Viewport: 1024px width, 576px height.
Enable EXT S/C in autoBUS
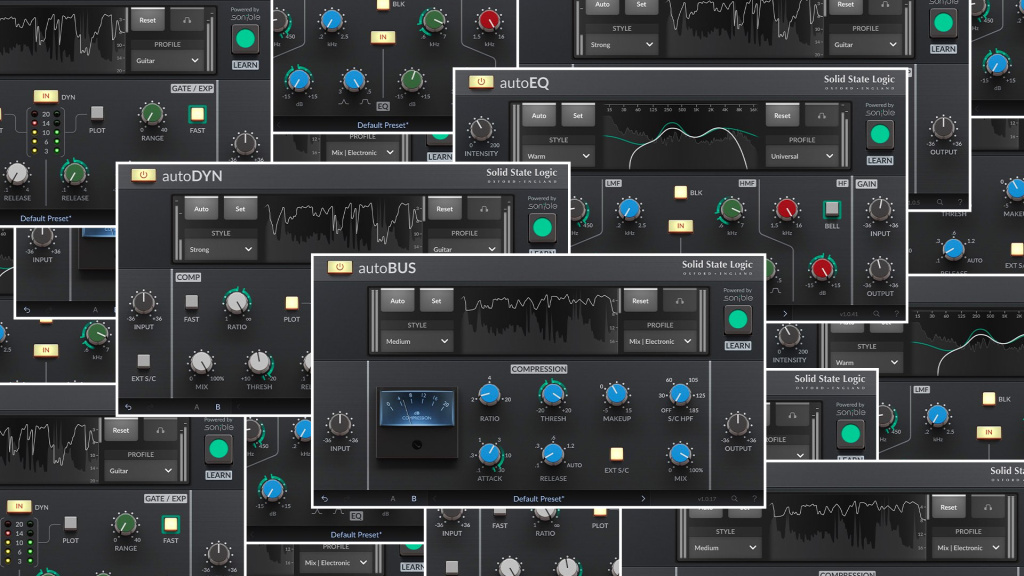[x=616, y=453]
